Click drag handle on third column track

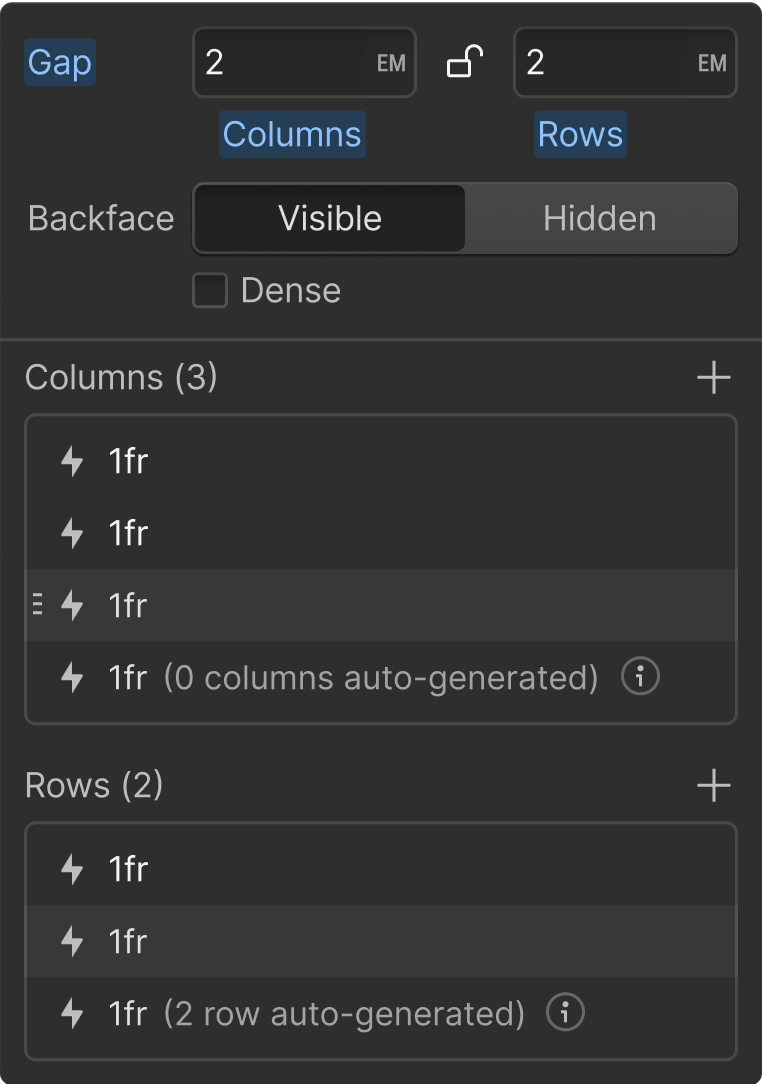coord(38,604)
